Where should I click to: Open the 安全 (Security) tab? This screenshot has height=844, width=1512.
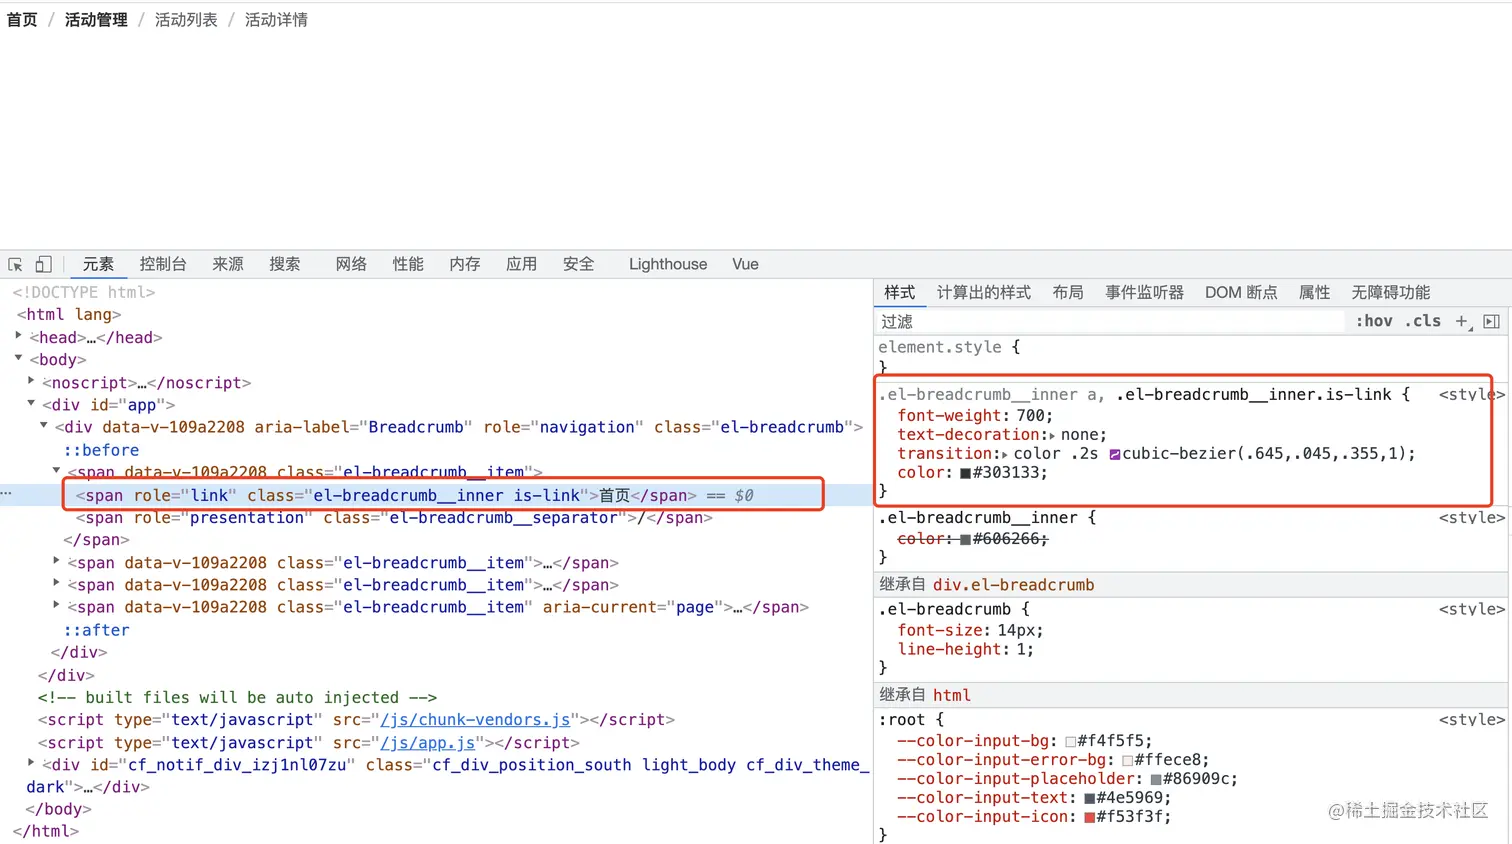(578, 264)
